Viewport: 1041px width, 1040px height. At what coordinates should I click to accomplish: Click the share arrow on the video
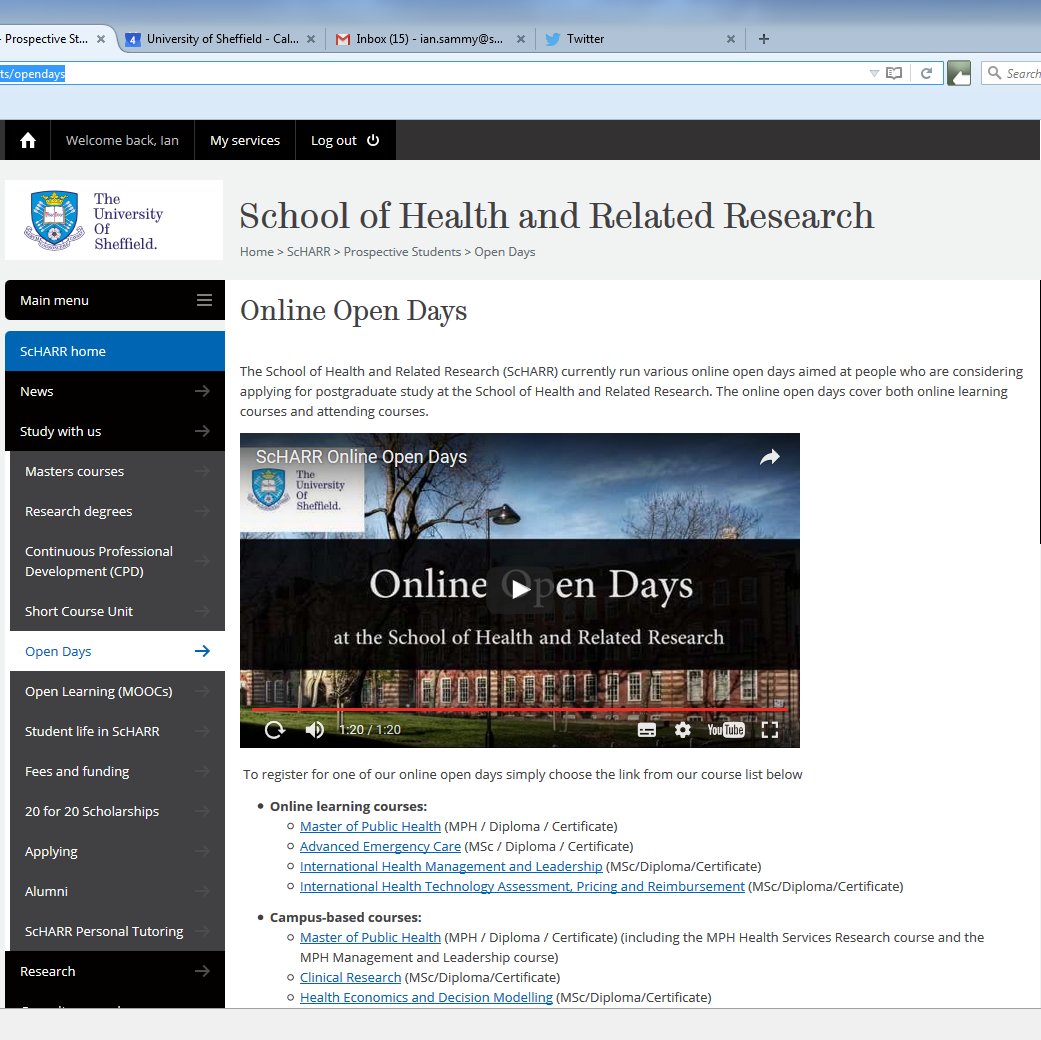[x=769, y=457]
